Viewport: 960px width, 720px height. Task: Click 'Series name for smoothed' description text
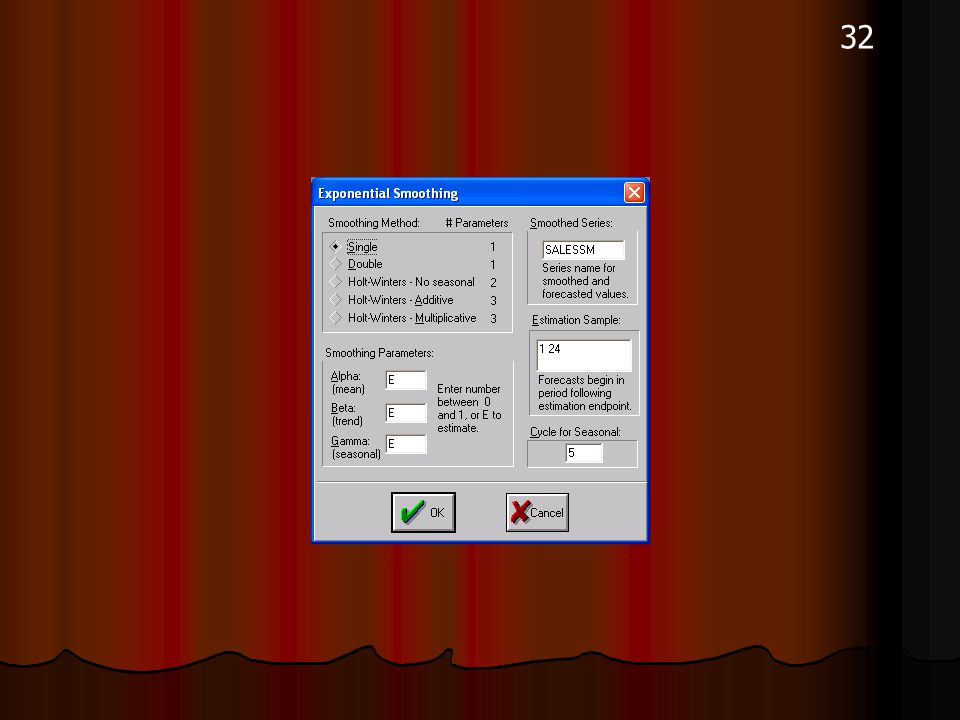point(585,281)
